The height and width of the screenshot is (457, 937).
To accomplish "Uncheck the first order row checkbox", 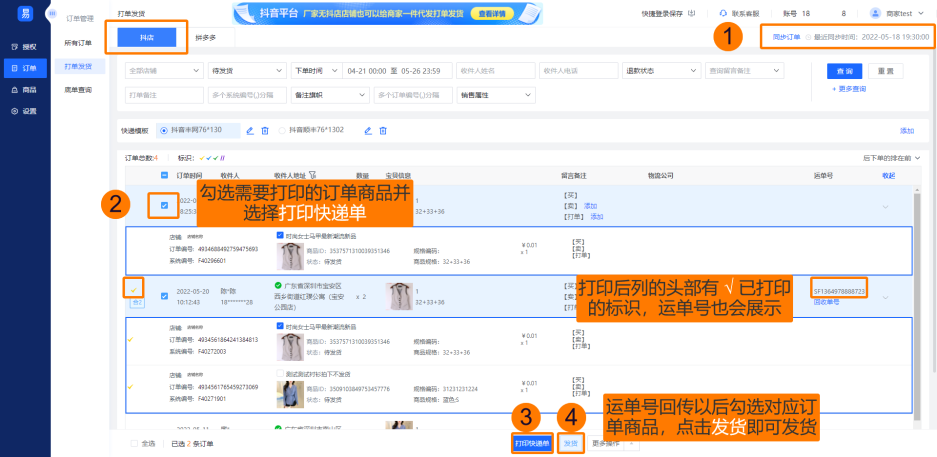I will tap(164, 206).
